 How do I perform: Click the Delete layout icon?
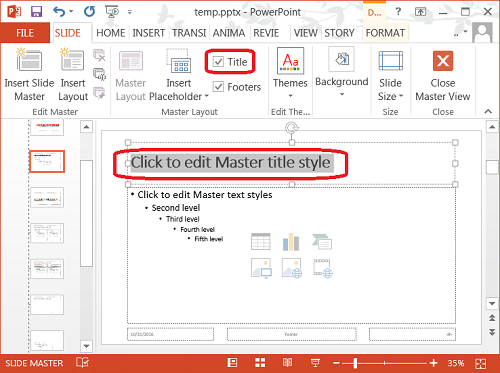point(99,56)
